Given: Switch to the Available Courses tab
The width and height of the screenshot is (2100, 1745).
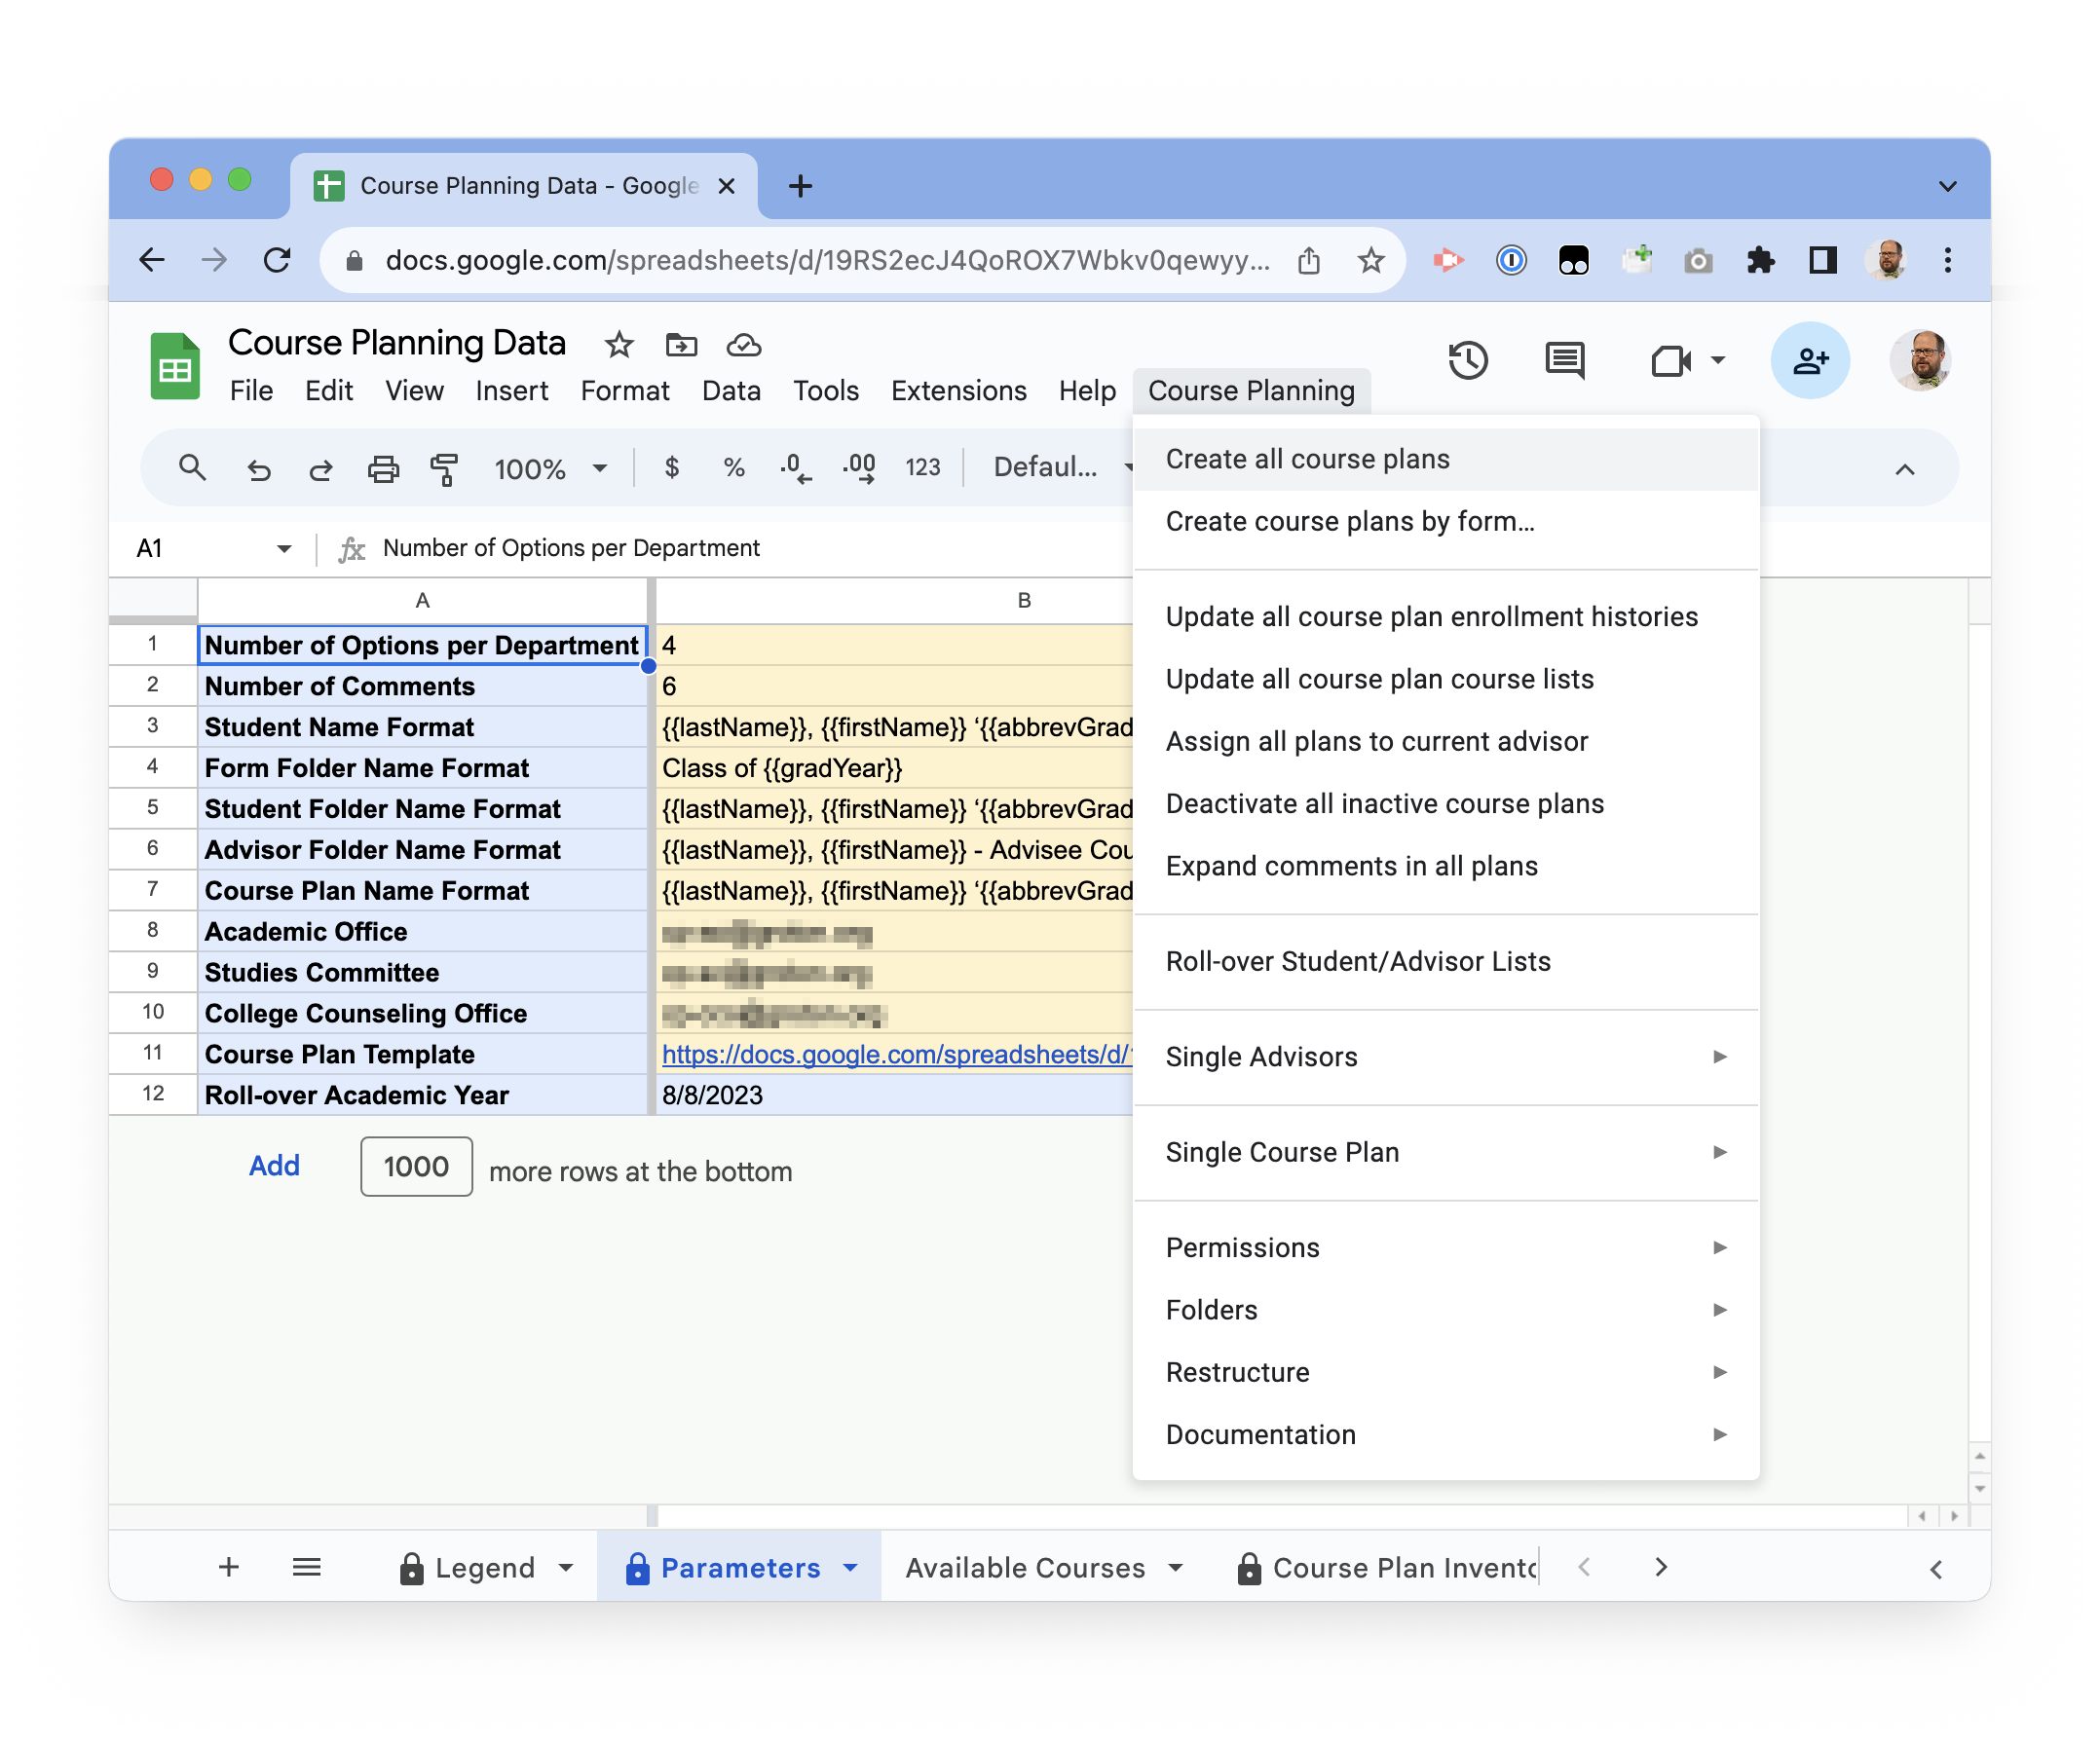Looking at the screenshot, I should [1024, 1567].
